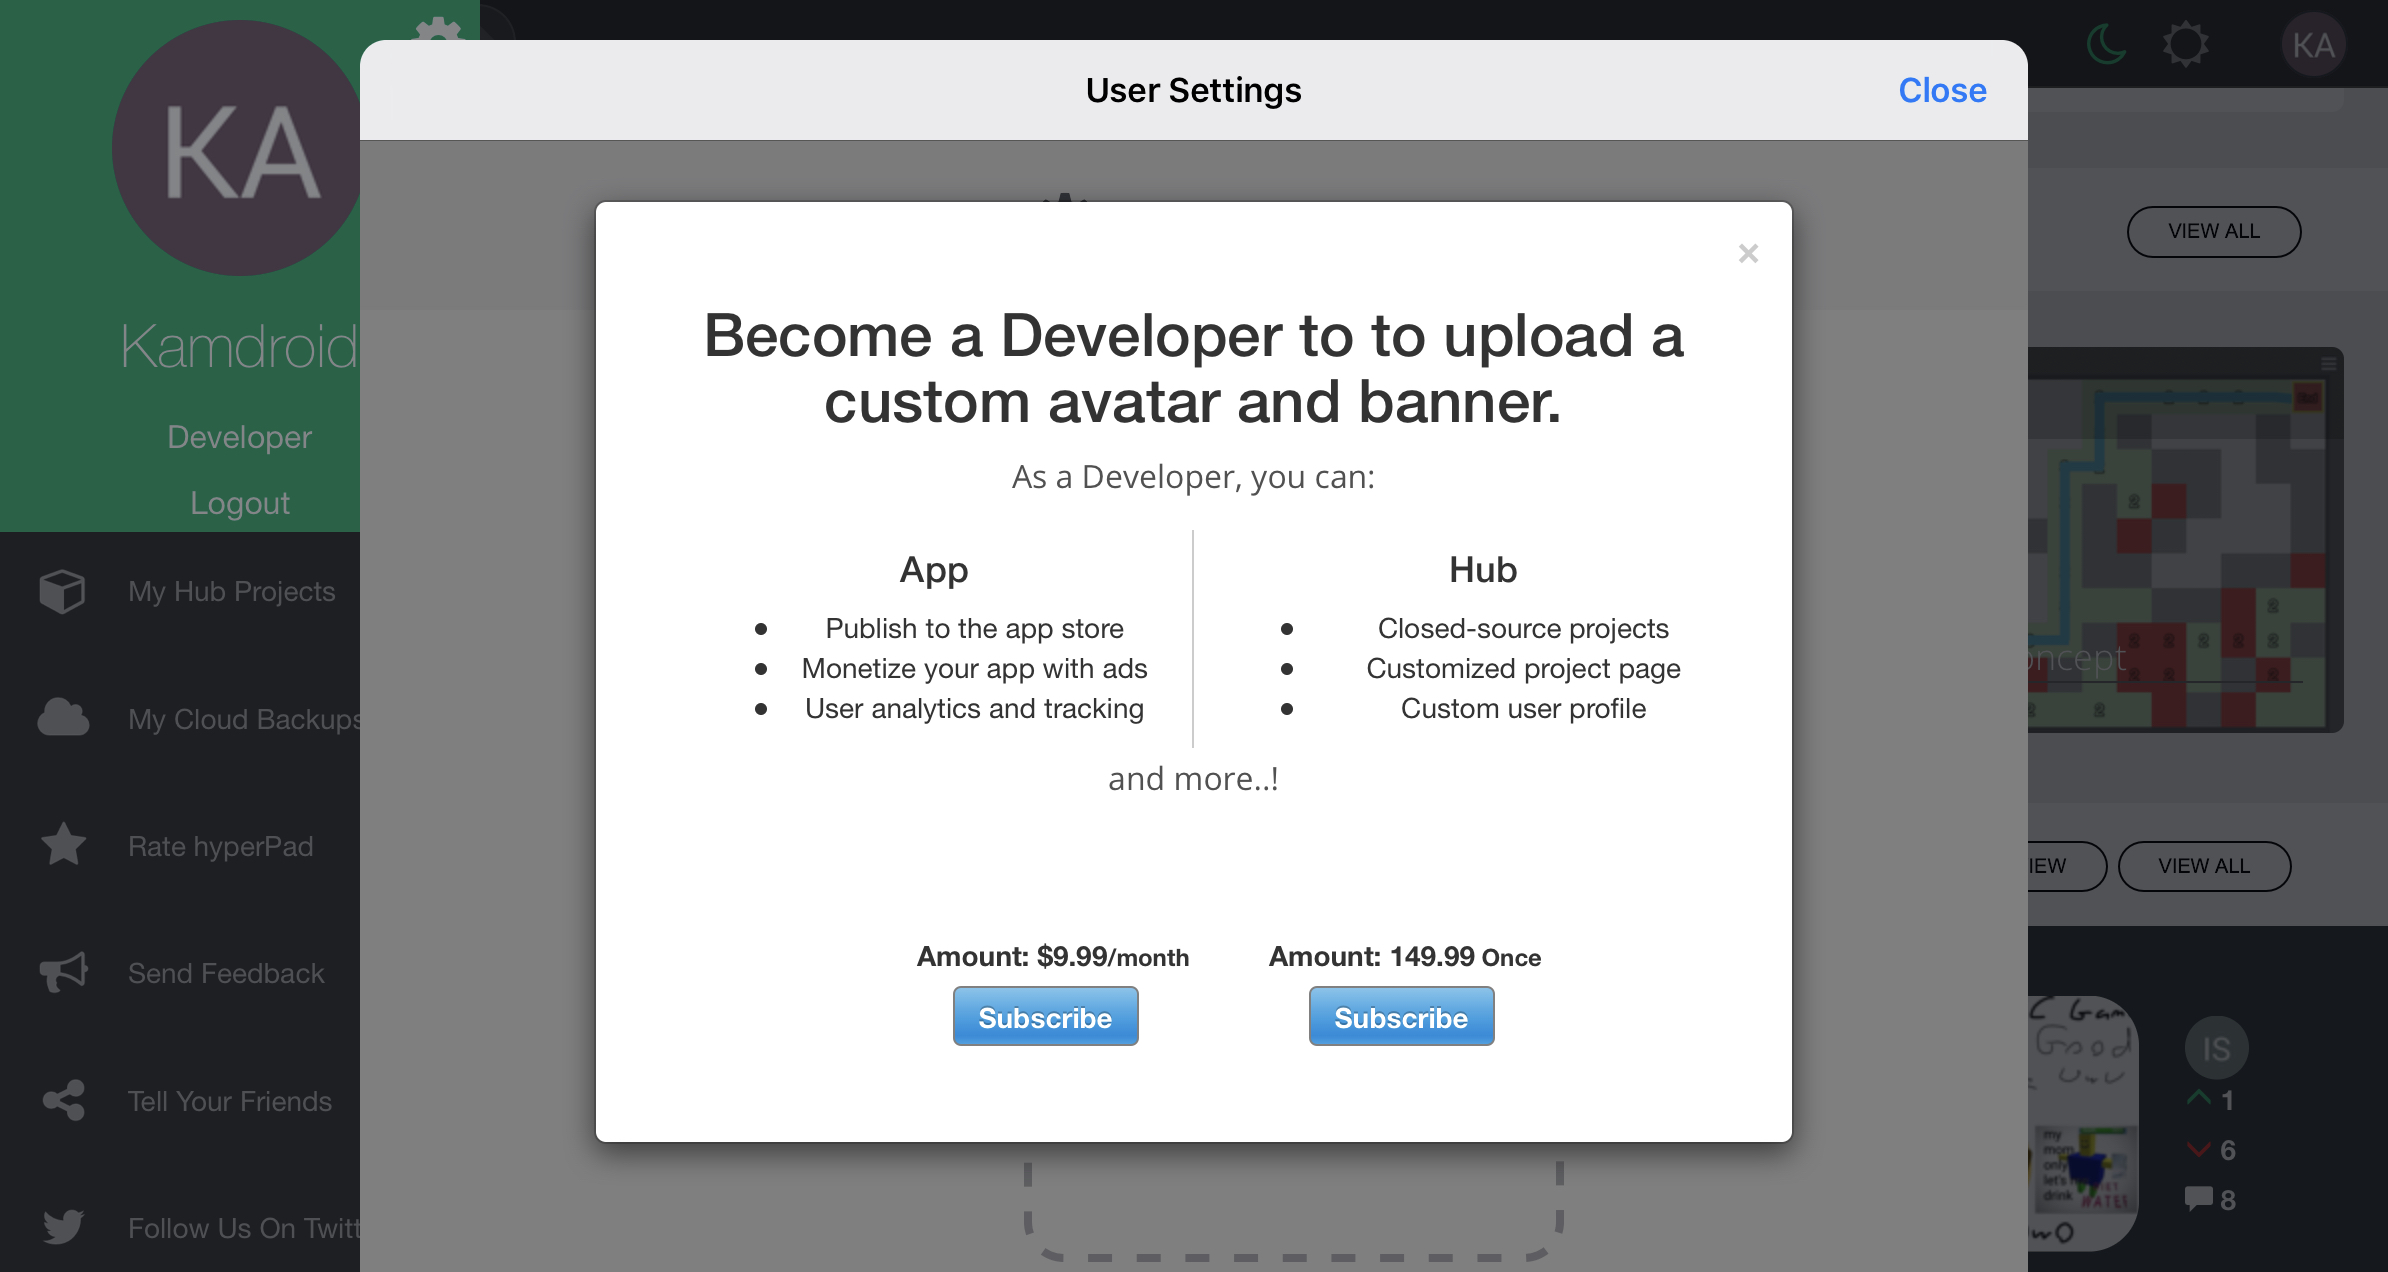2388x1272 pixels.
Task: Select Send Feedback menu item
Action: (226, 973)
